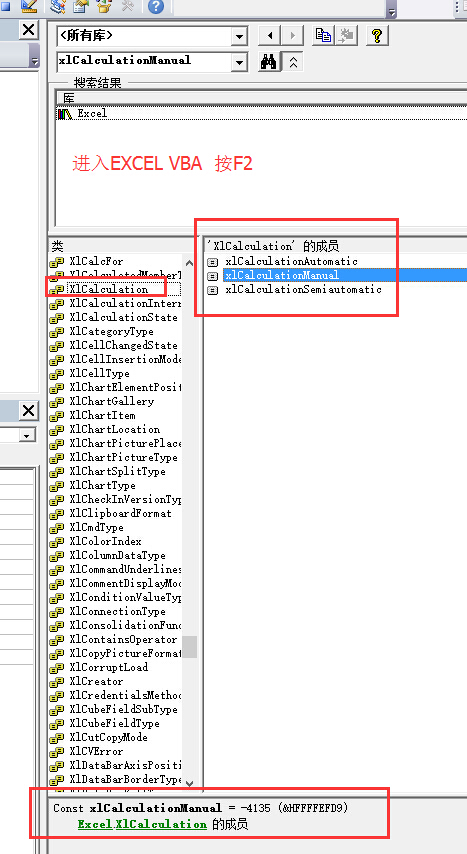Image resolution: width=467 pixels, height=854 pixels.
Task: Close the upper left project pane
Action: coord(29,29)
